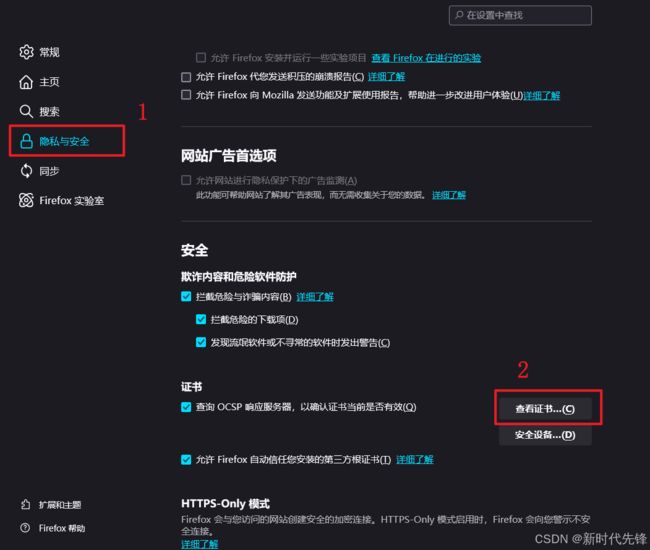
Task: Click the 查看证书 button
Action: coord(545,409)
